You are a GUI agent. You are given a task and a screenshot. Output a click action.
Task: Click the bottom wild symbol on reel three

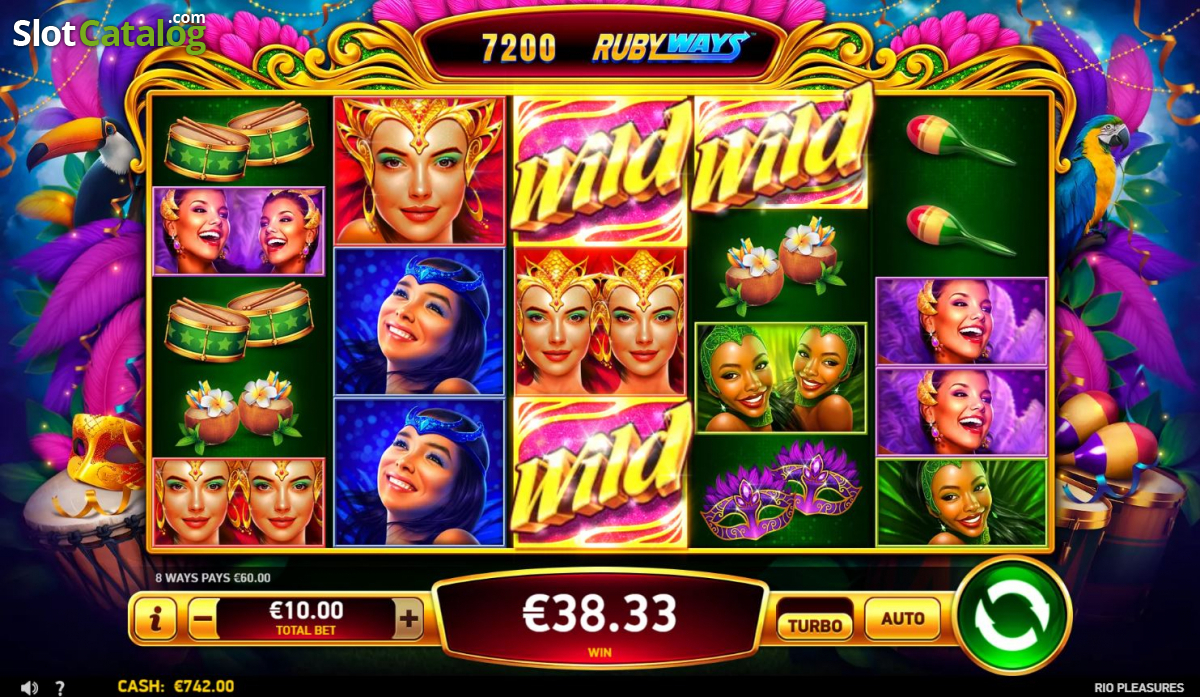(x=600, y=472)
